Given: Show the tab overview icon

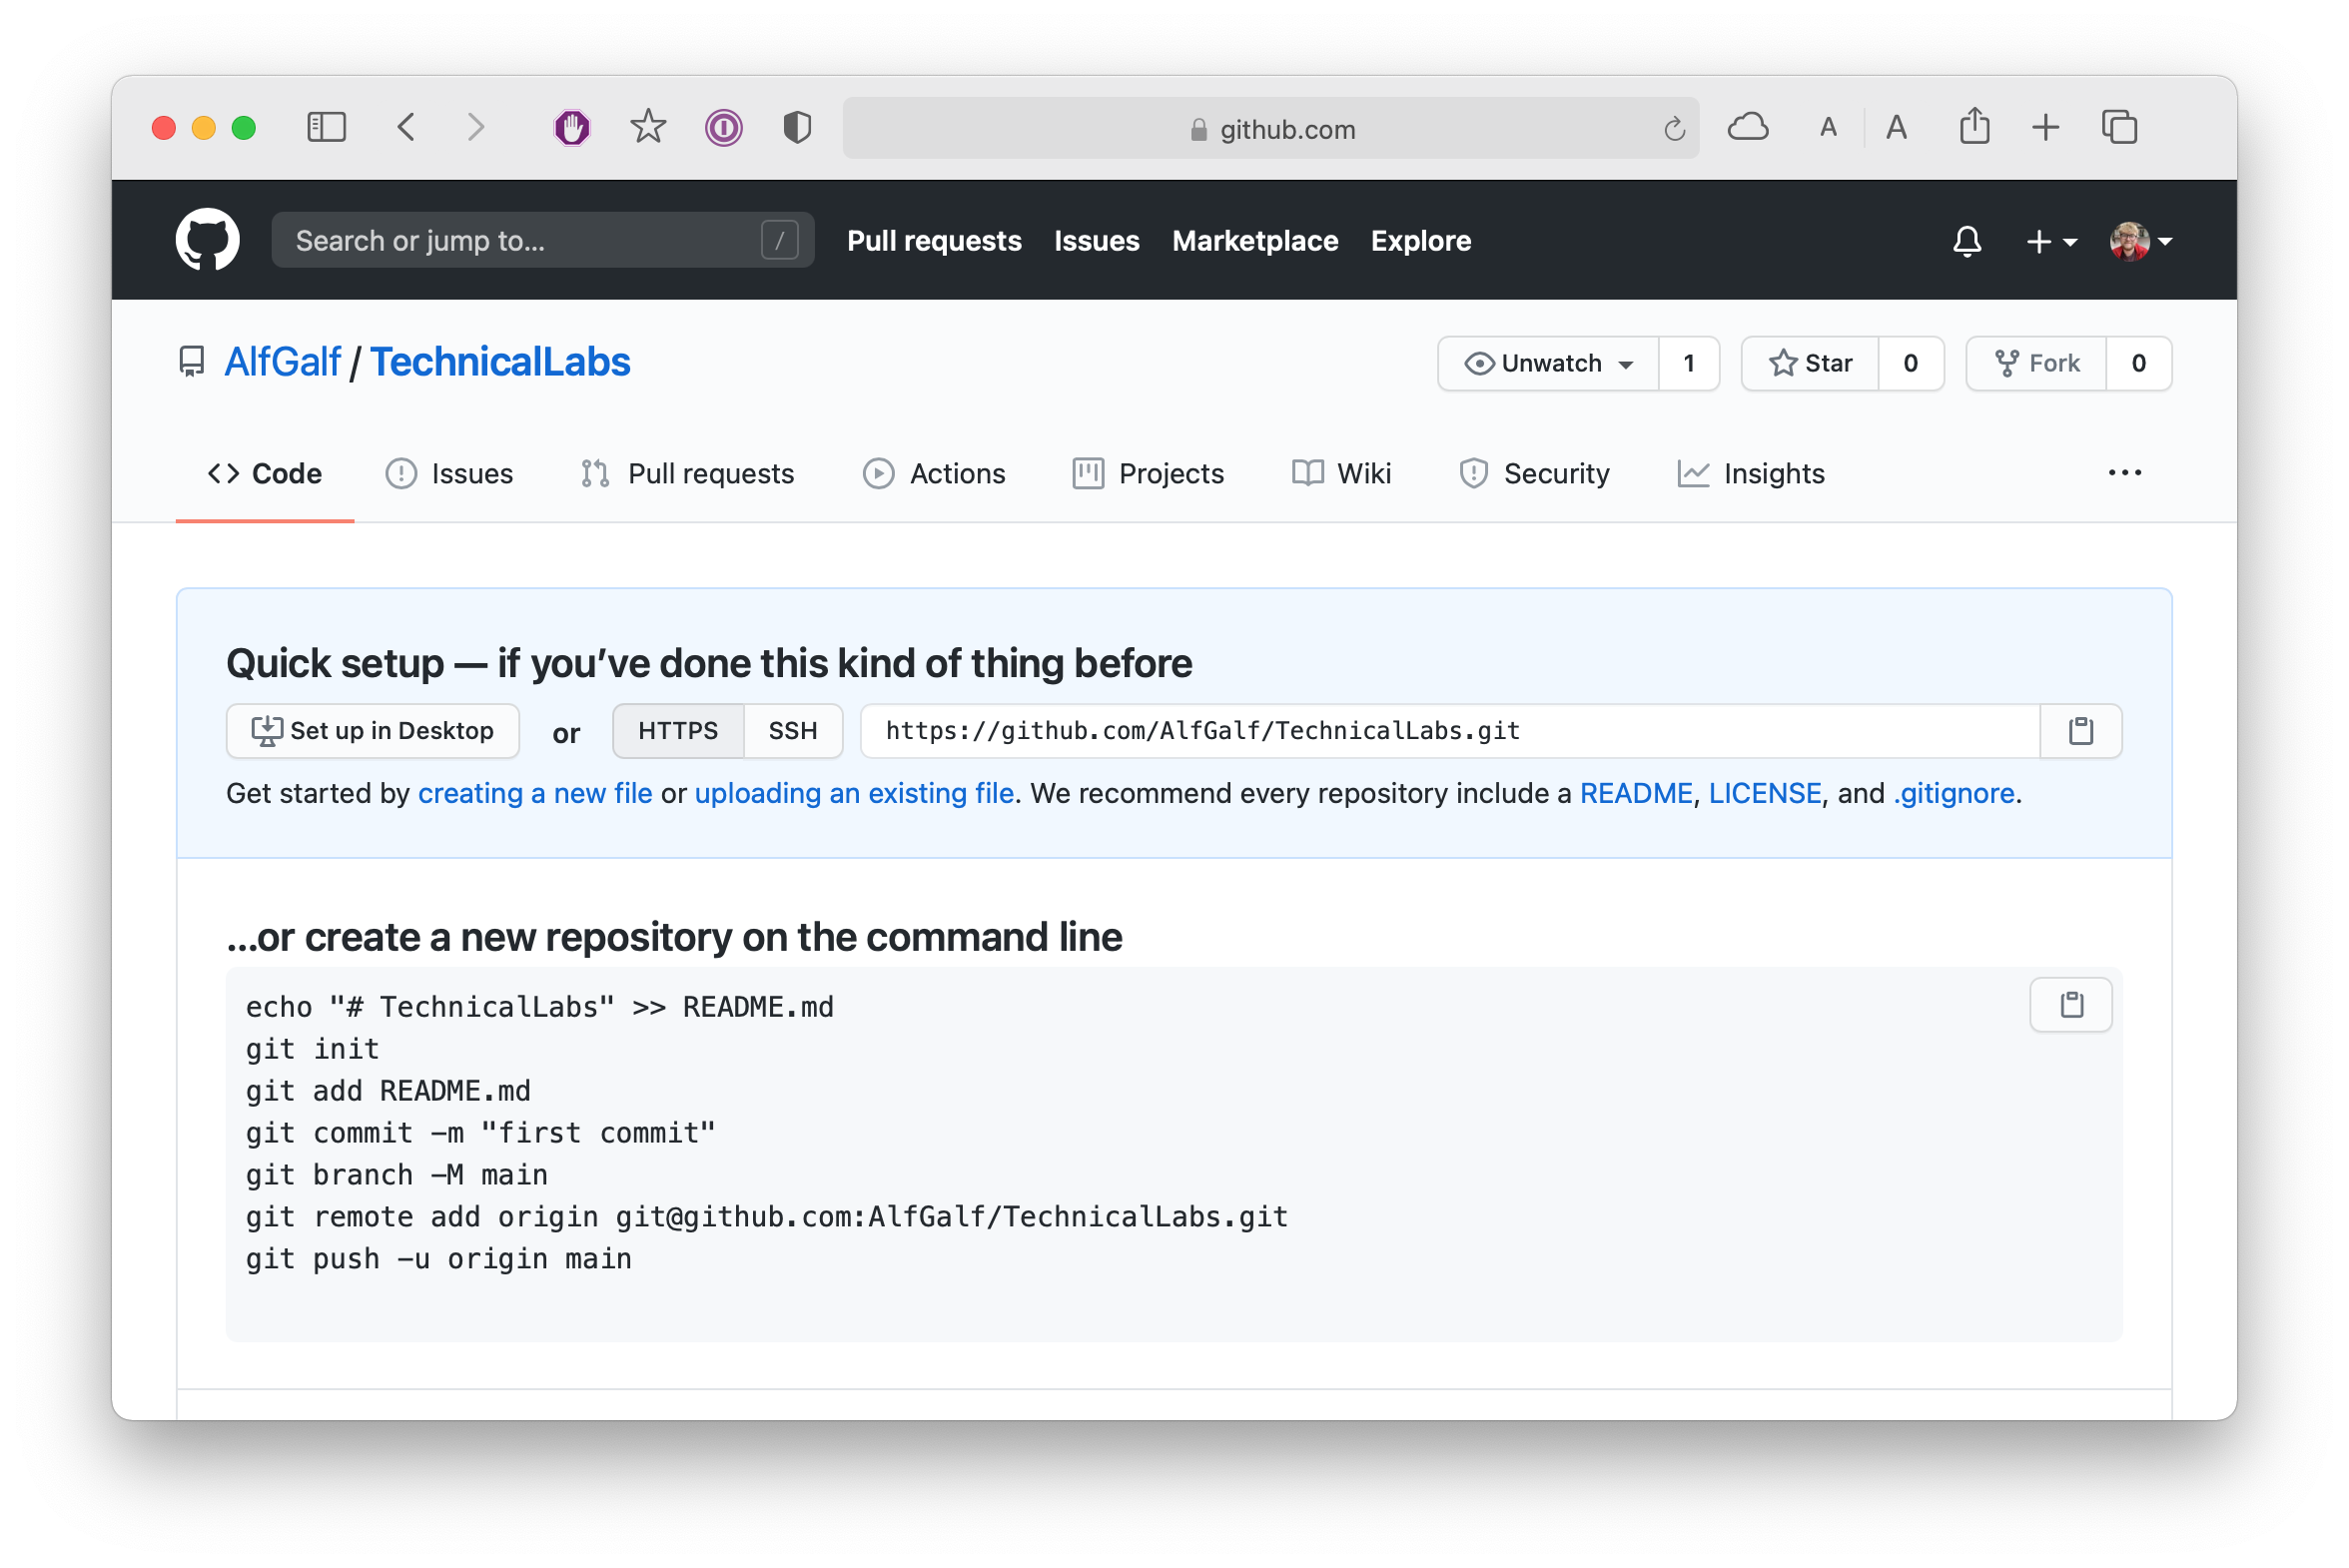Looking at the screenshot, I should pyautogui.click(x=2119, y=127).
